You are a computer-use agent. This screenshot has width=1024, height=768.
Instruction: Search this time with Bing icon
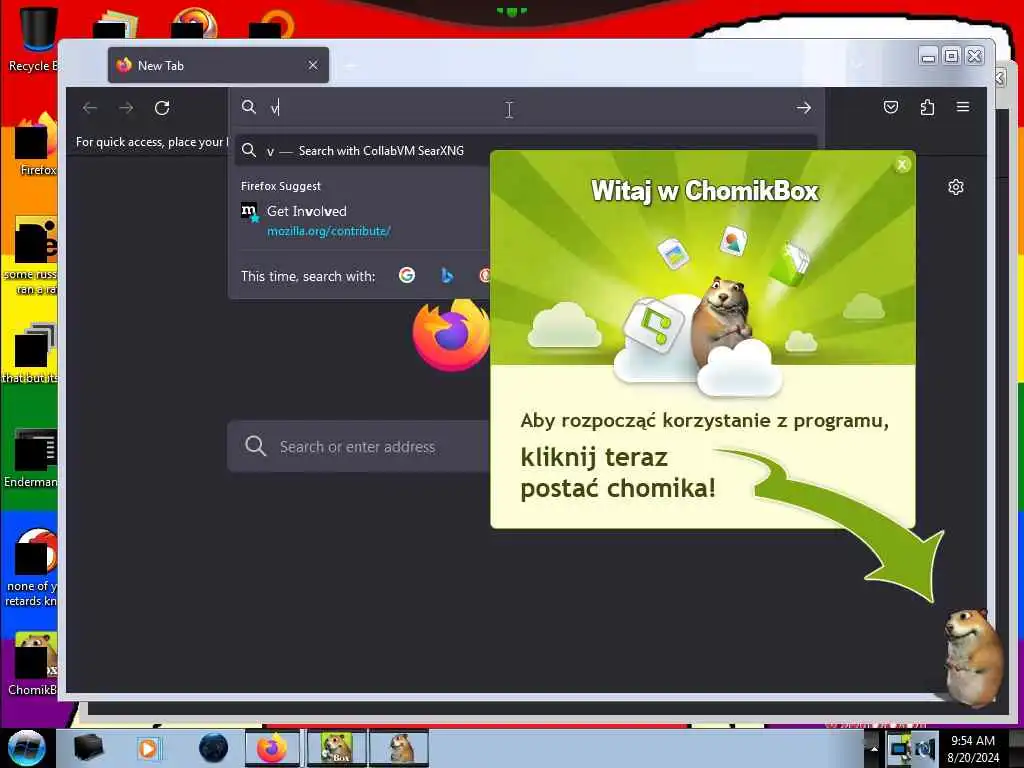click(447, 276)
